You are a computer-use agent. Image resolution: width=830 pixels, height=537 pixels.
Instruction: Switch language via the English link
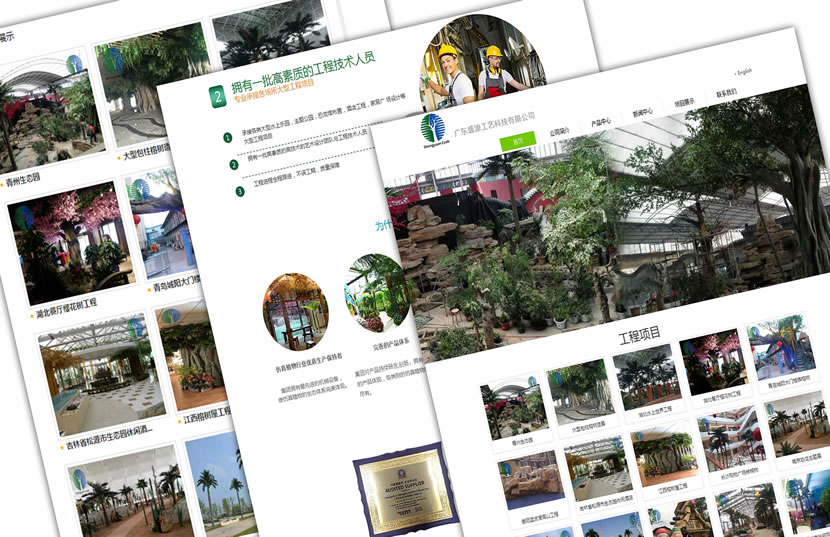(x=744, y=71)
